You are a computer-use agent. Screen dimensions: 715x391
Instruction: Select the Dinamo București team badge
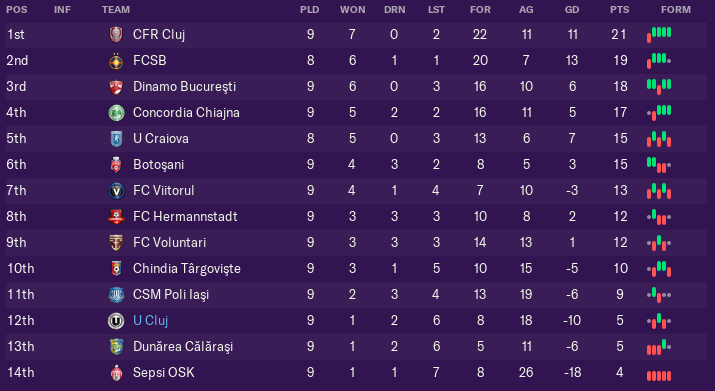(116, 87)
